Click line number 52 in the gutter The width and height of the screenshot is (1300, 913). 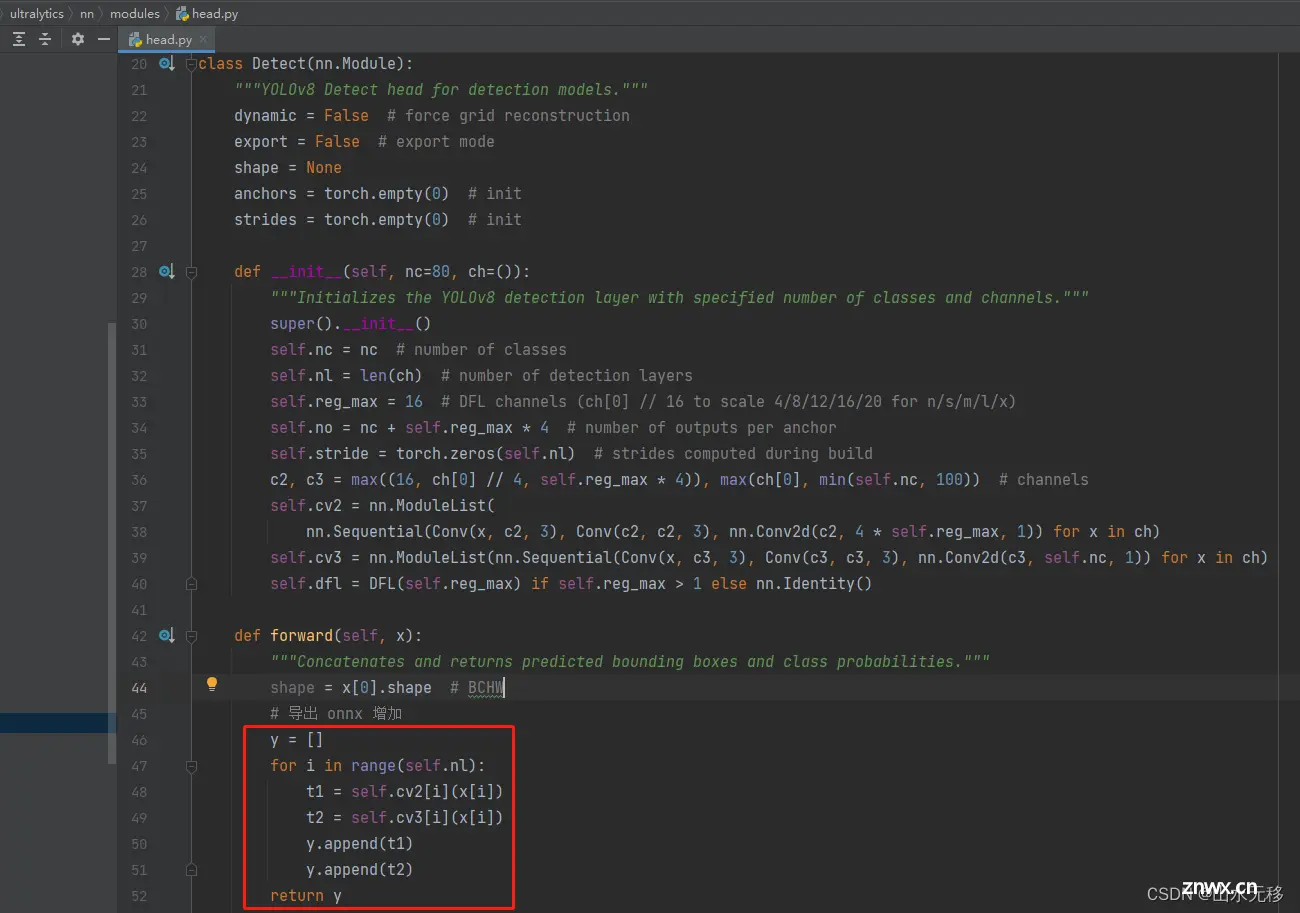(139, 896)
